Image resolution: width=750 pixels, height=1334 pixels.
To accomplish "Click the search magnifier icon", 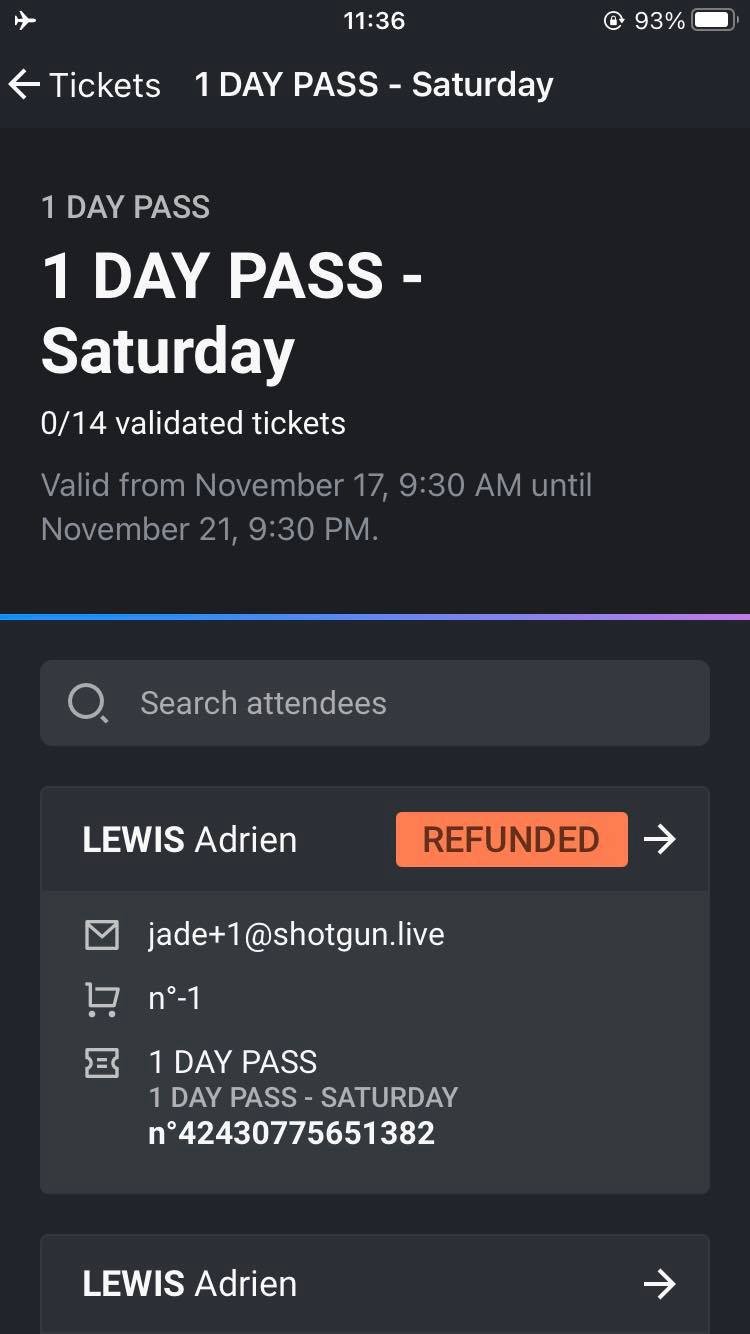I will (87, 703).
